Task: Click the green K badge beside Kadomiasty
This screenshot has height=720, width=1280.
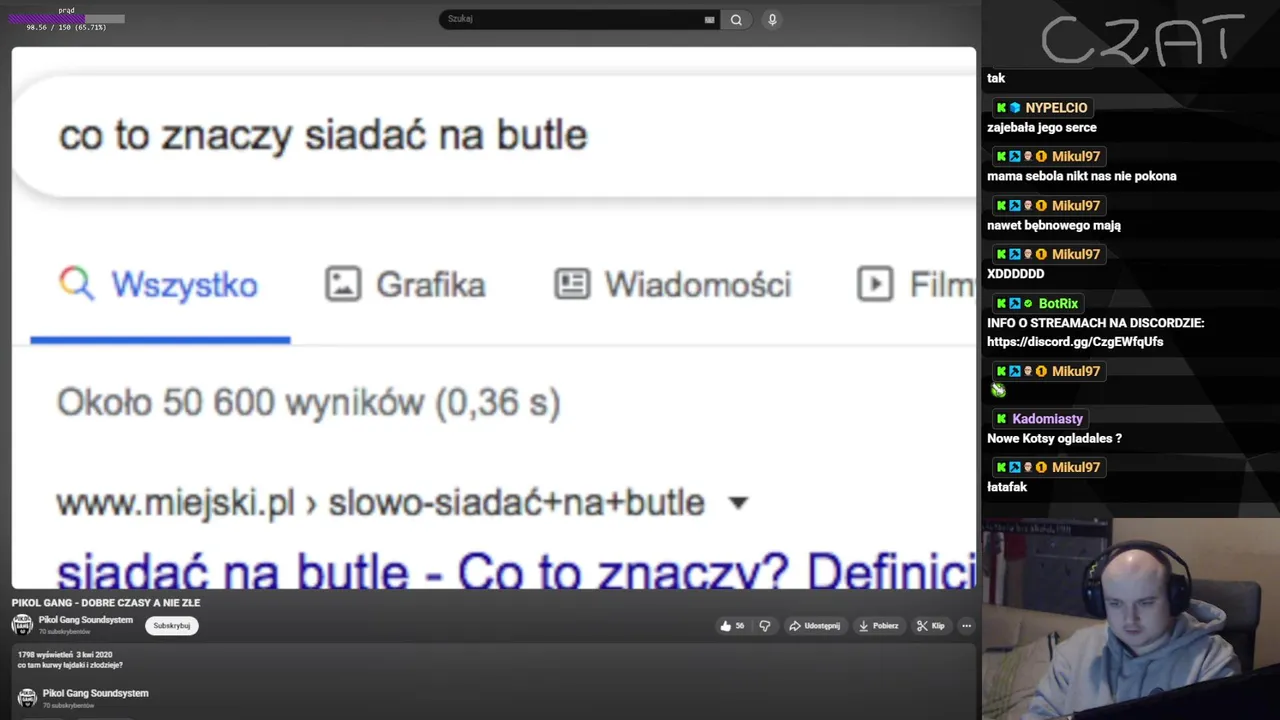Action: (1001, 419)
